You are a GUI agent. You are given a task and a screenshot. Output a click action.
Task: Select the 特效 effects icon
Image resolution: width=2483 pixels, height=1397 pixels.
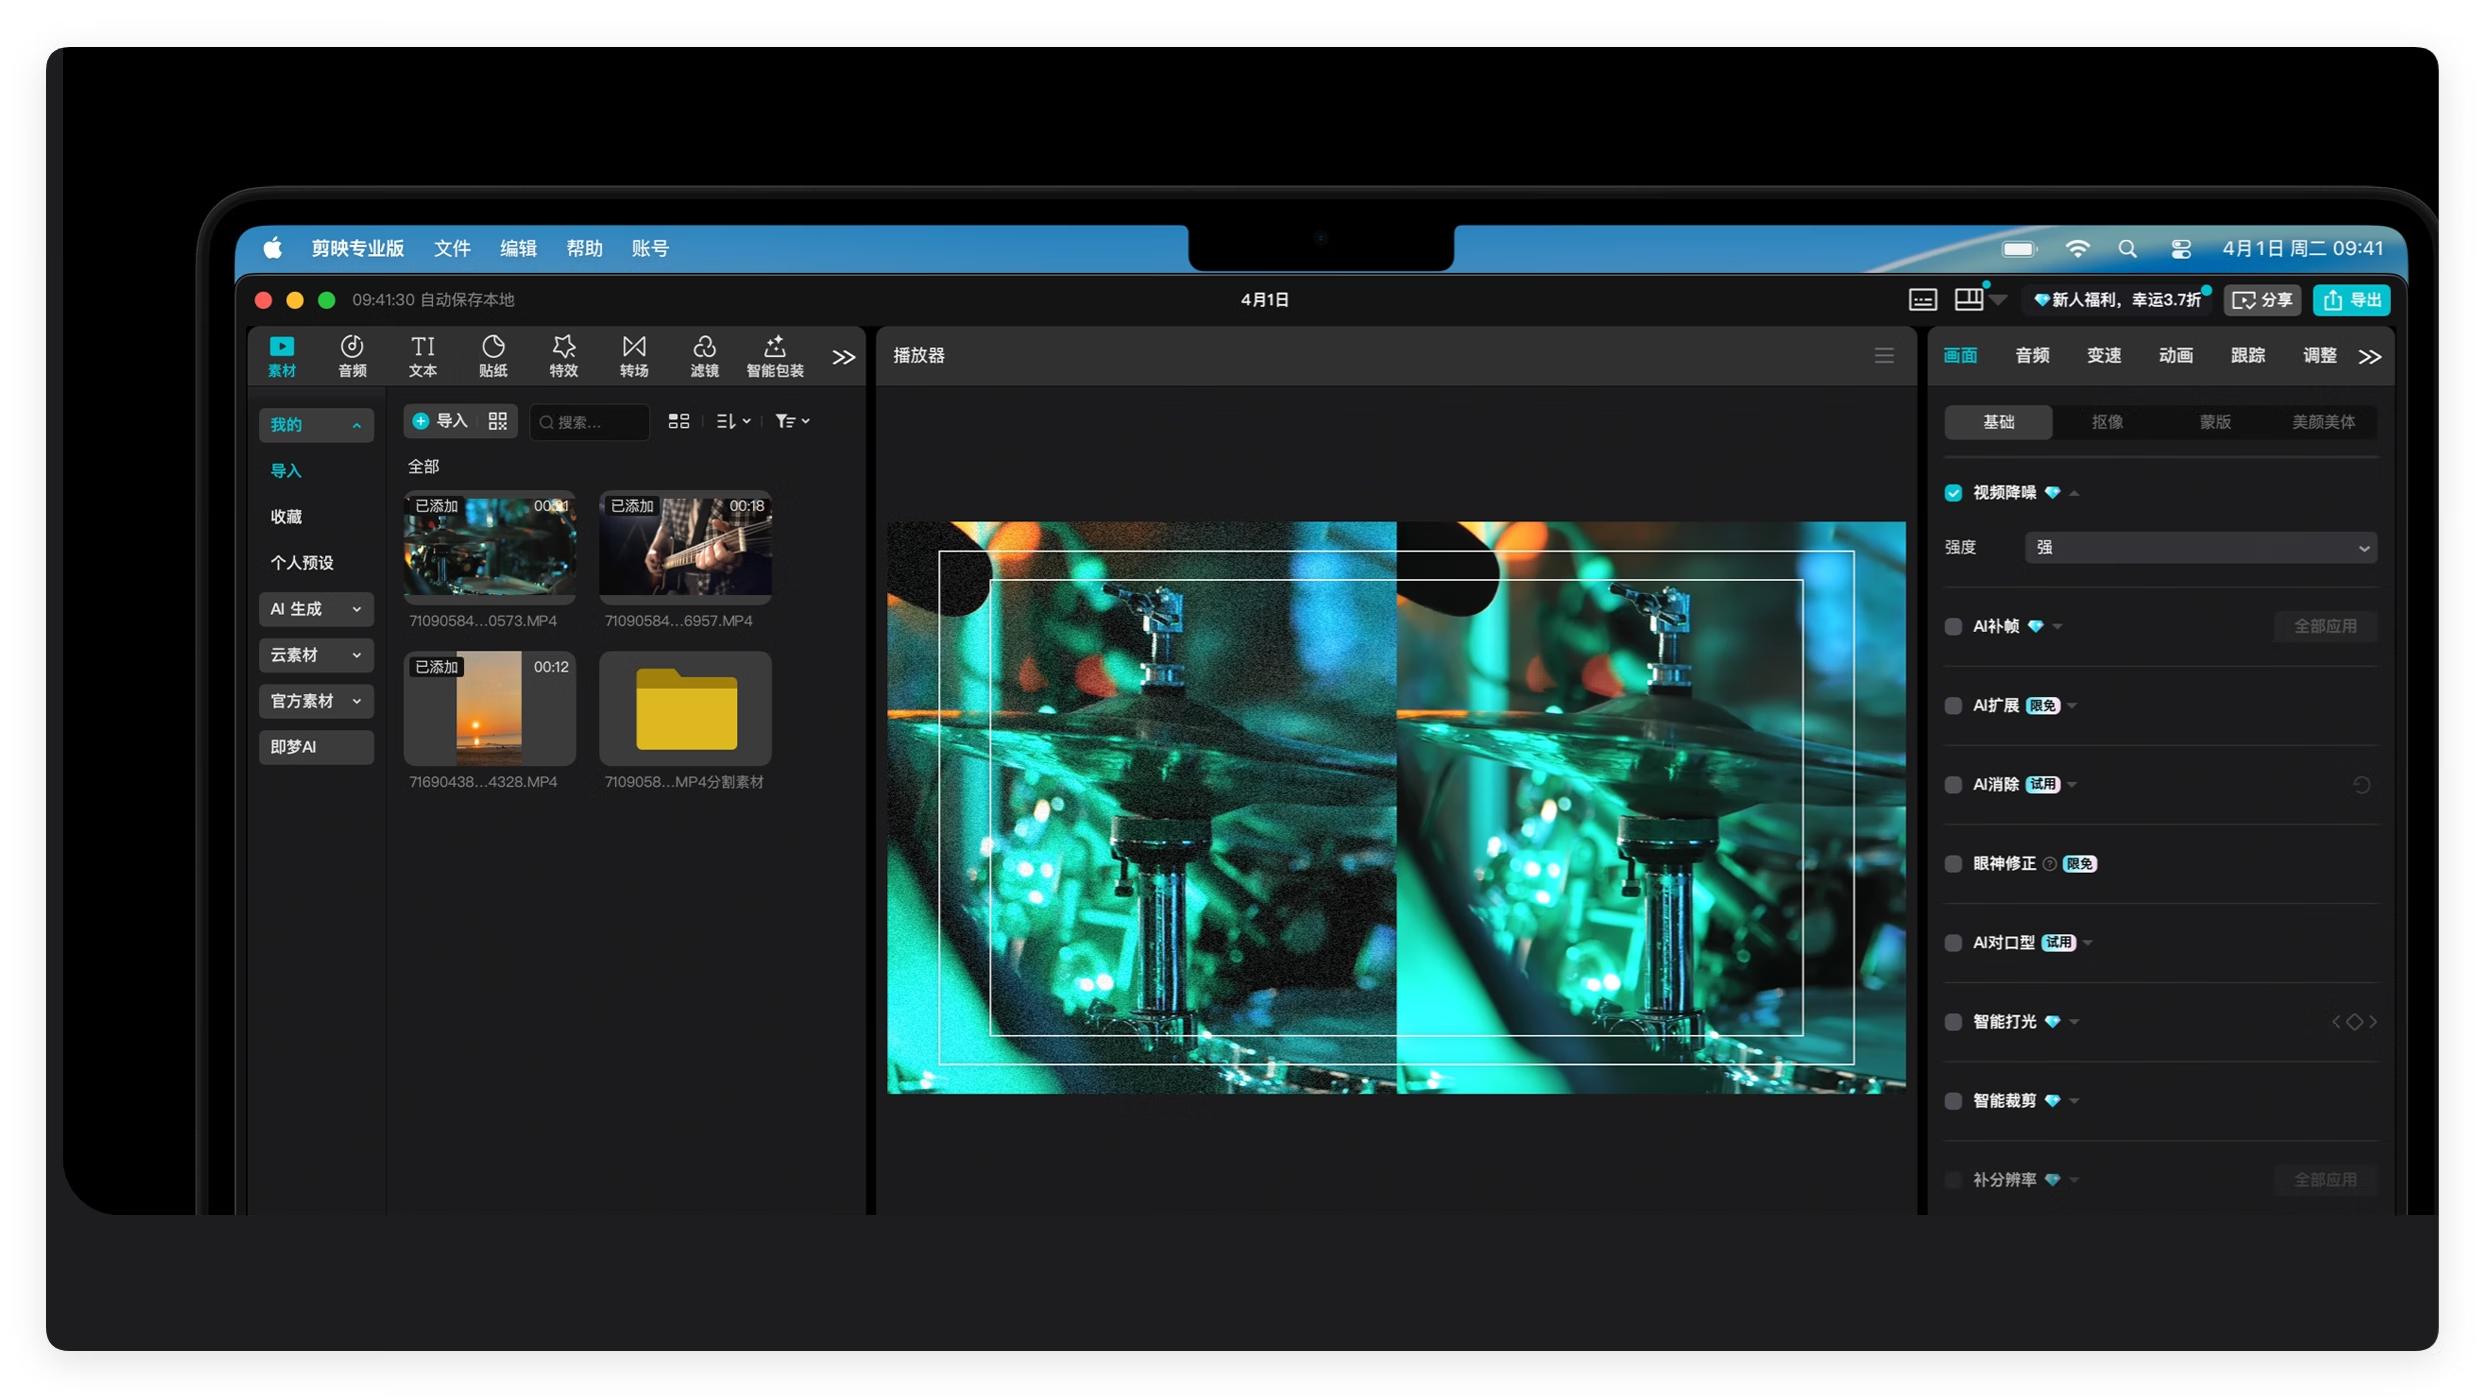pyautogui.click(x=563, y=356)
